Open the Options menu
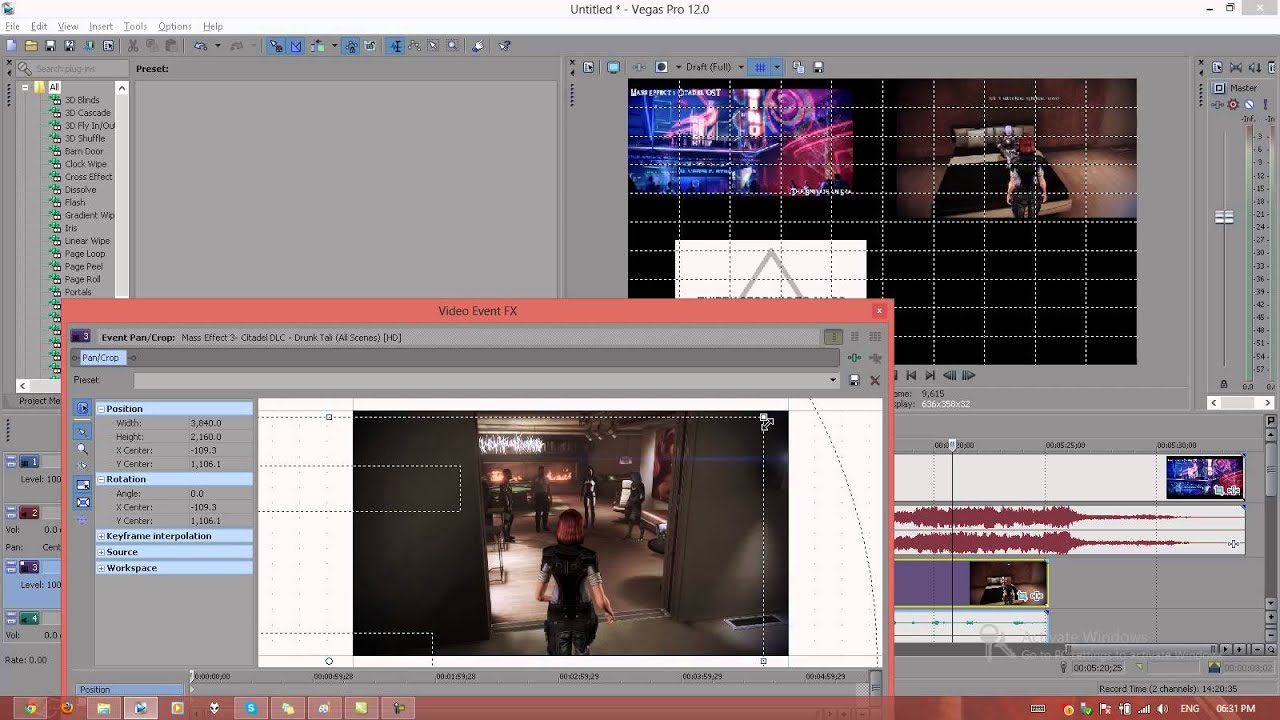Screen dimensions: 1280x720 (x=175, y=26)
